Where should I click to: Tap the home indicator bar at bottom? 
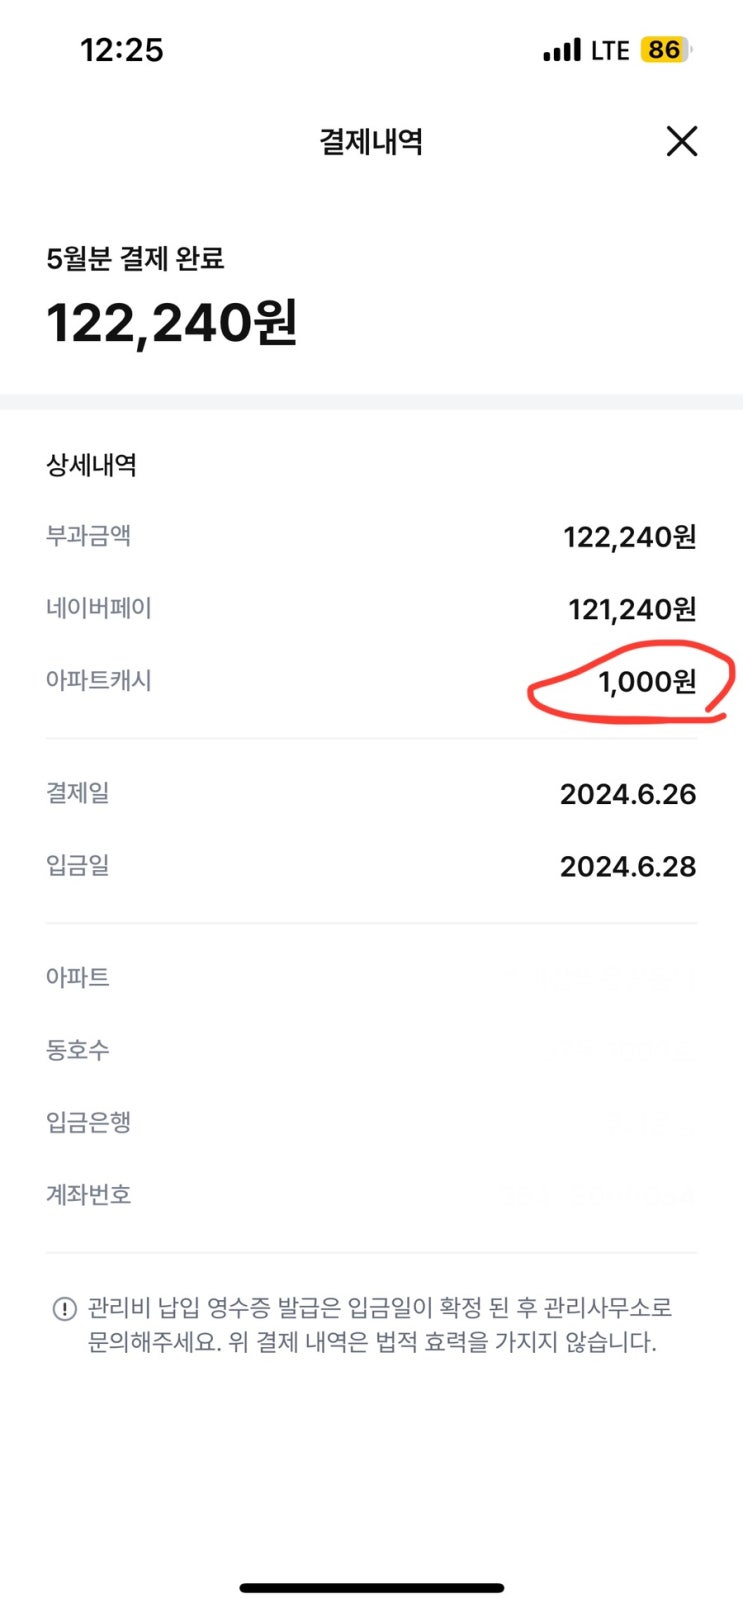tap(371, 1587)
